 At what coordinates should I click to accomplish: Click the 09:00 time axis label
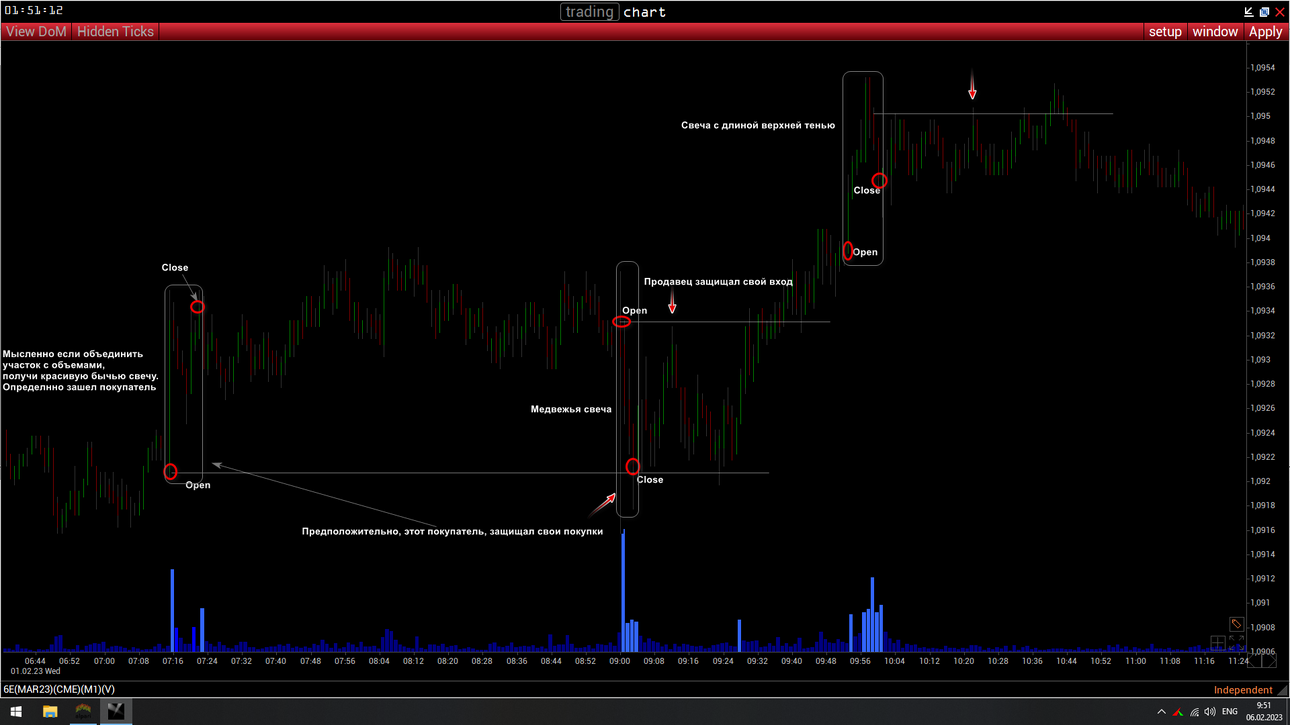click(x=620, y=661)
